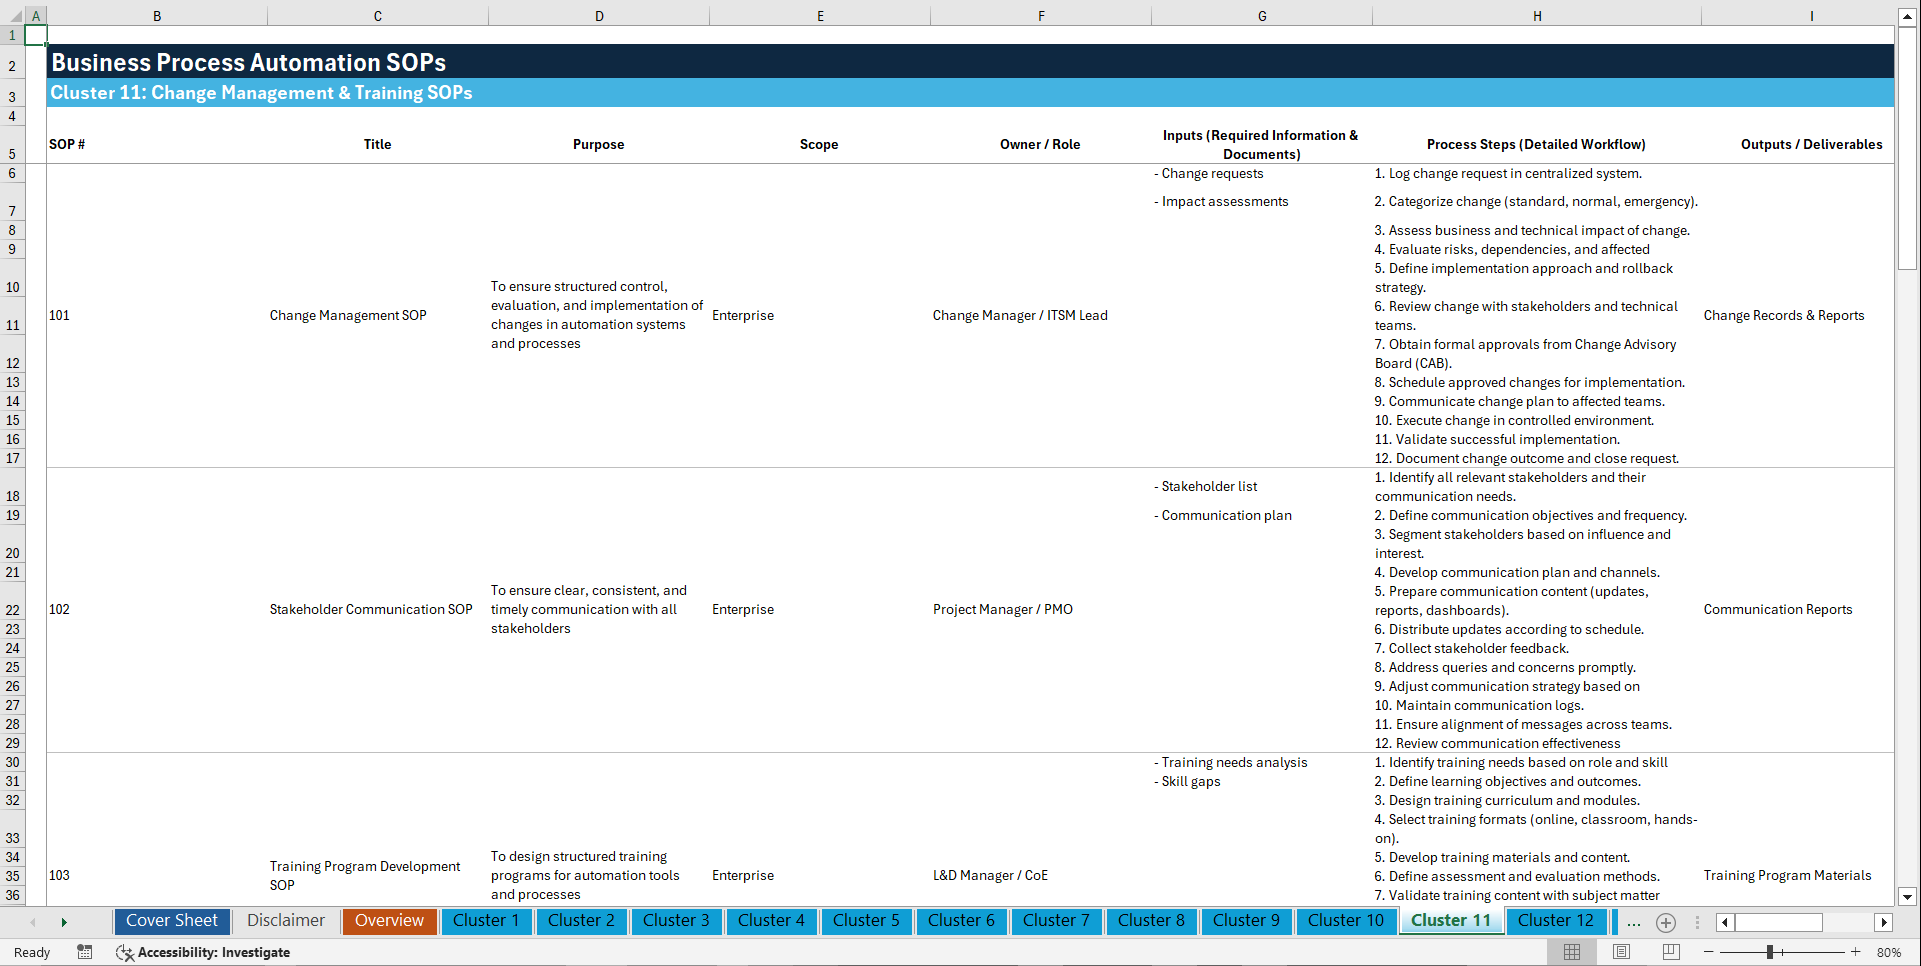
Task: Open the Cover Sheet tab
Action: 172,921
